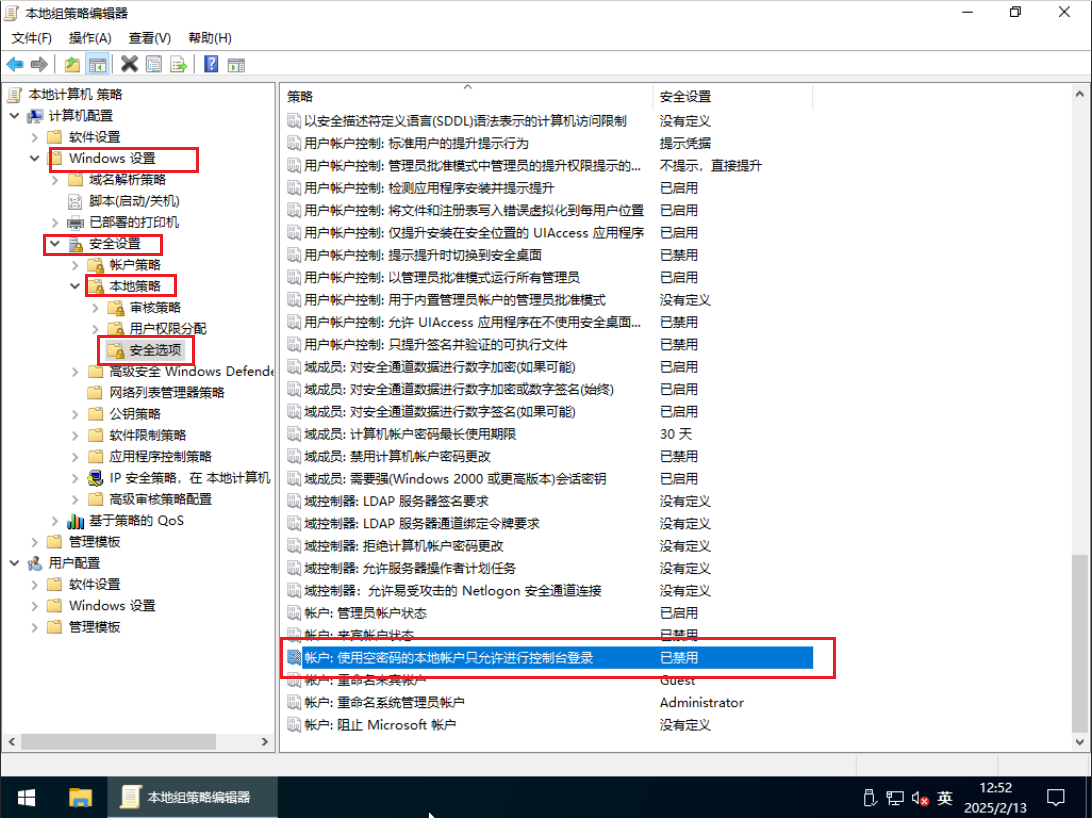Collapse the 用户配置 tree node
Viewport: 1092px width, 818px height.
click(x=14, y=563)
